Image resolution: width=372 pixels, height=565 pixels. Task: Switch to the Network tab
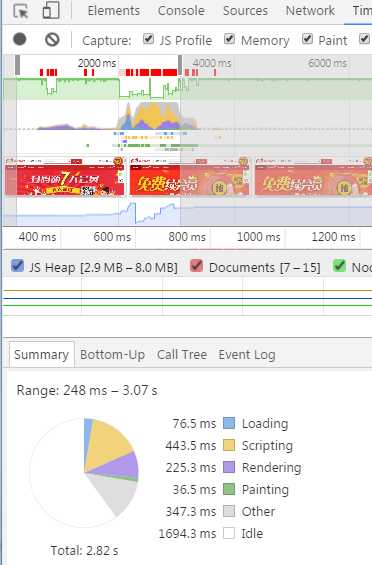click(310, 11)
